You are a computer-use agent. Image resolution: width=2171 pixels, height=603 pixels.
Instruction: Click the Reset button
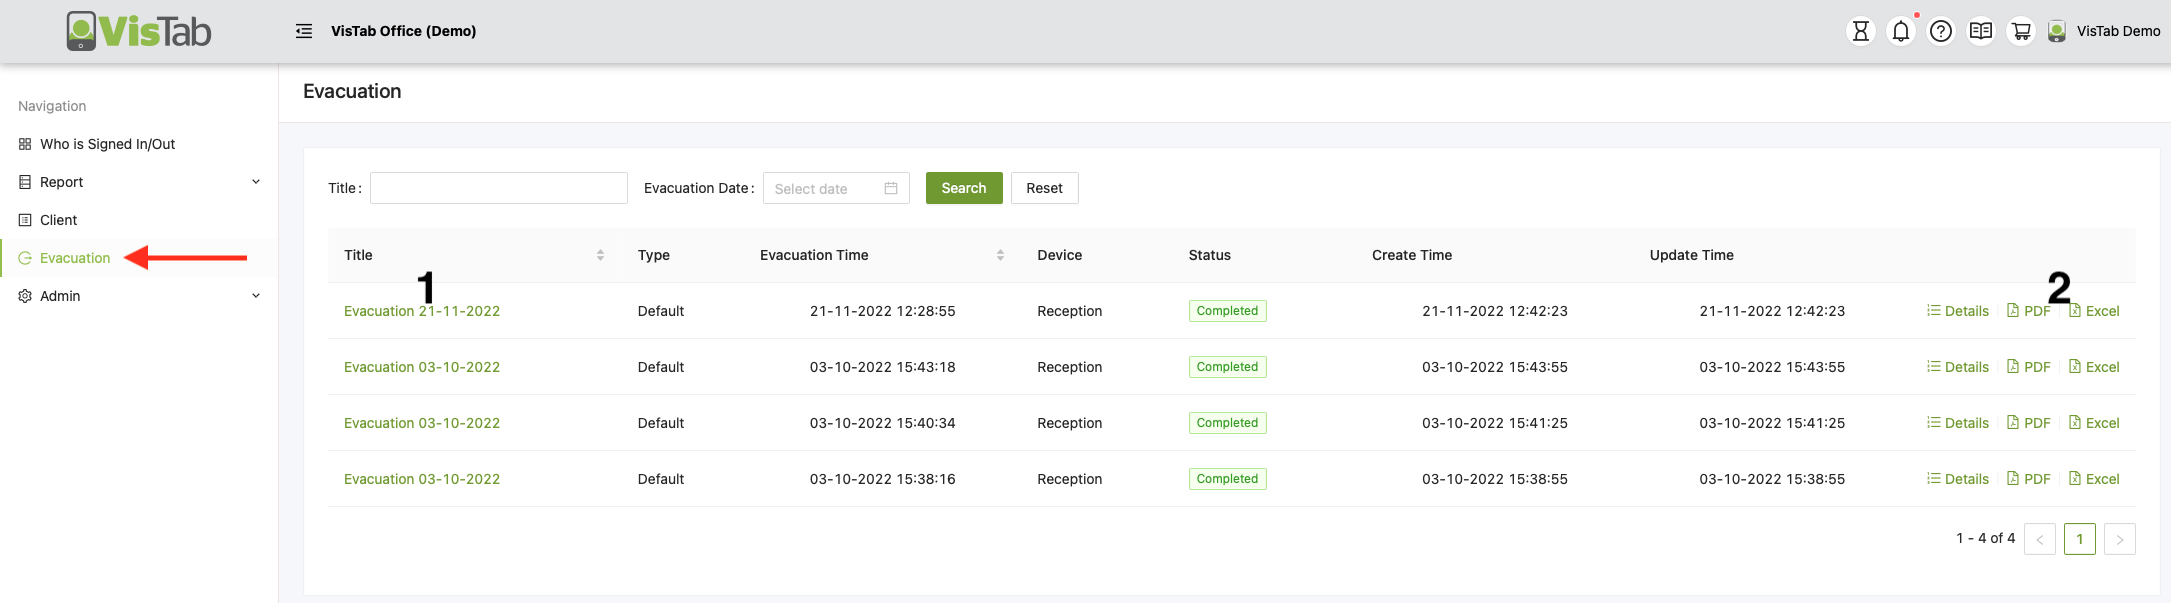pos(1044,188)
